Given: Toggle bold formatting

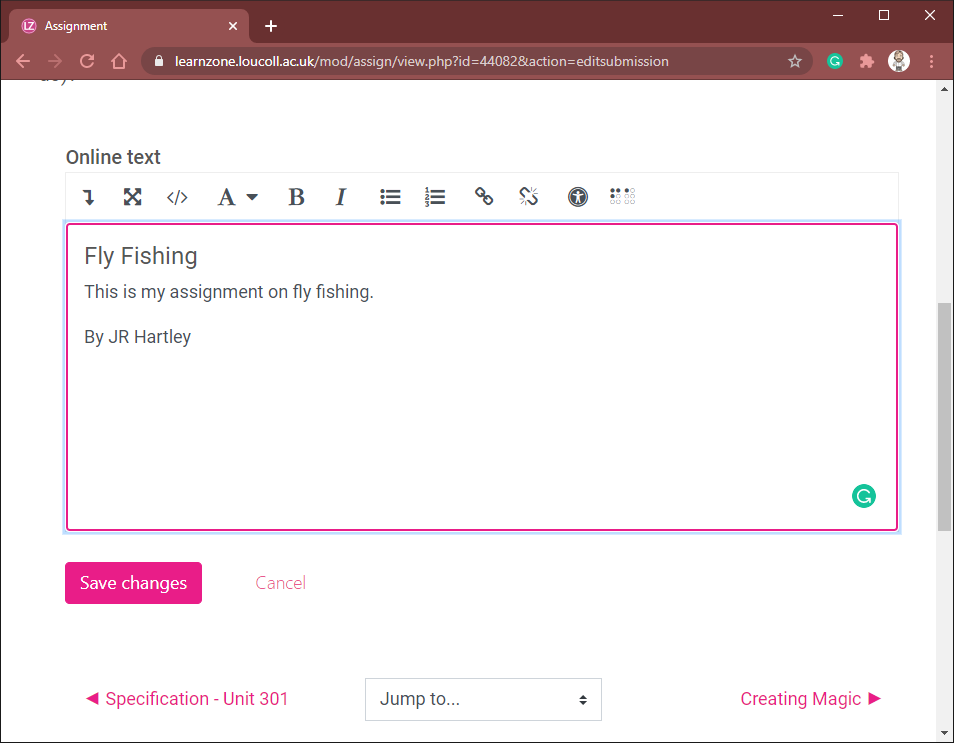Looking at the screenshot, I should point(296,197).
